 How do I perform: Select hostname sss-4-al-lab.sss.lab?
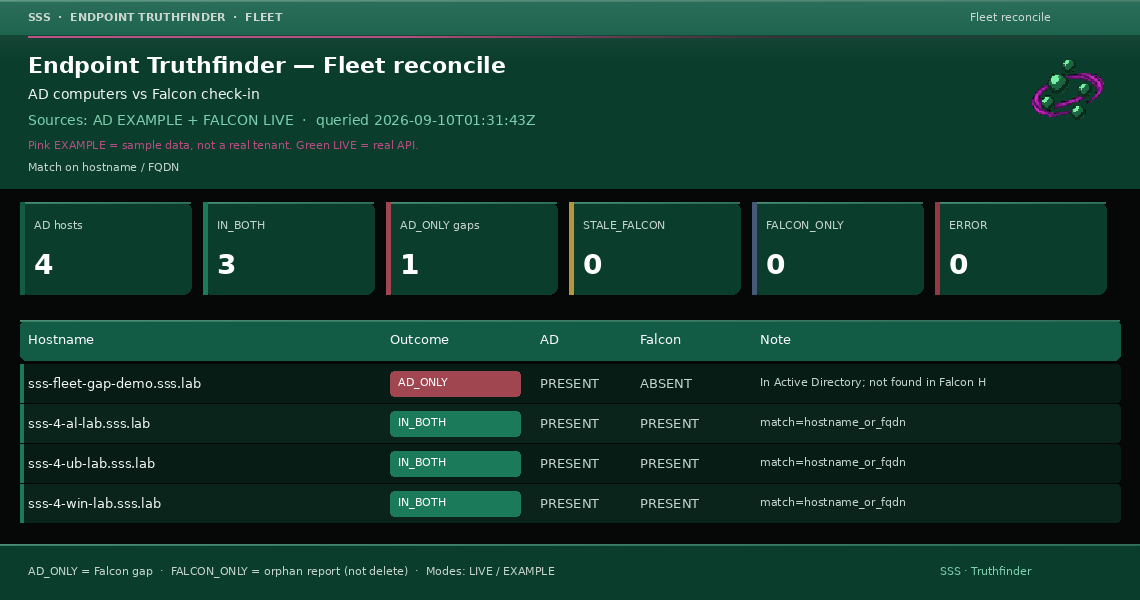coord(89,423)
